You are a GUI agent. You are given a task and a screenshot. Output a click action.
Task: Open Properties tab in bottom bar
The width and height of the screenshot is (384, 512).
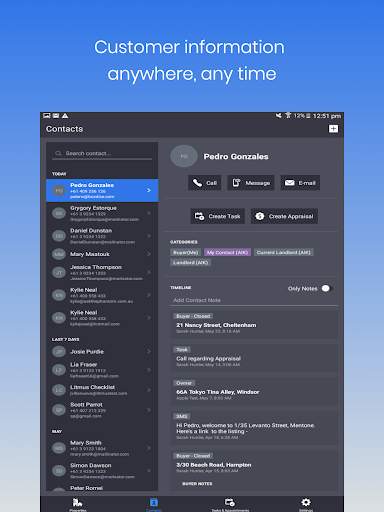click(x=78, y=504)
